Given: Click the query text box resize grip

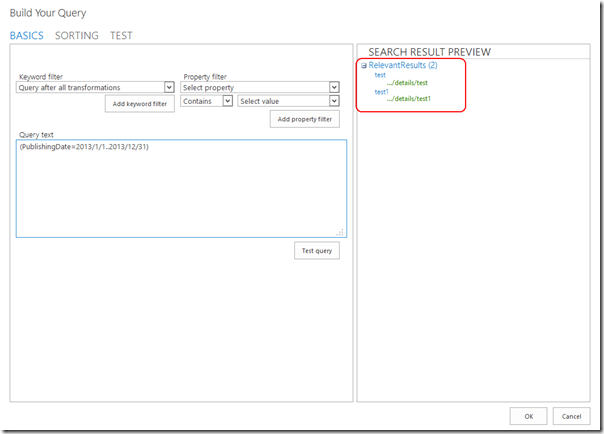Looking at the screenshot, I should click(340, 232).
